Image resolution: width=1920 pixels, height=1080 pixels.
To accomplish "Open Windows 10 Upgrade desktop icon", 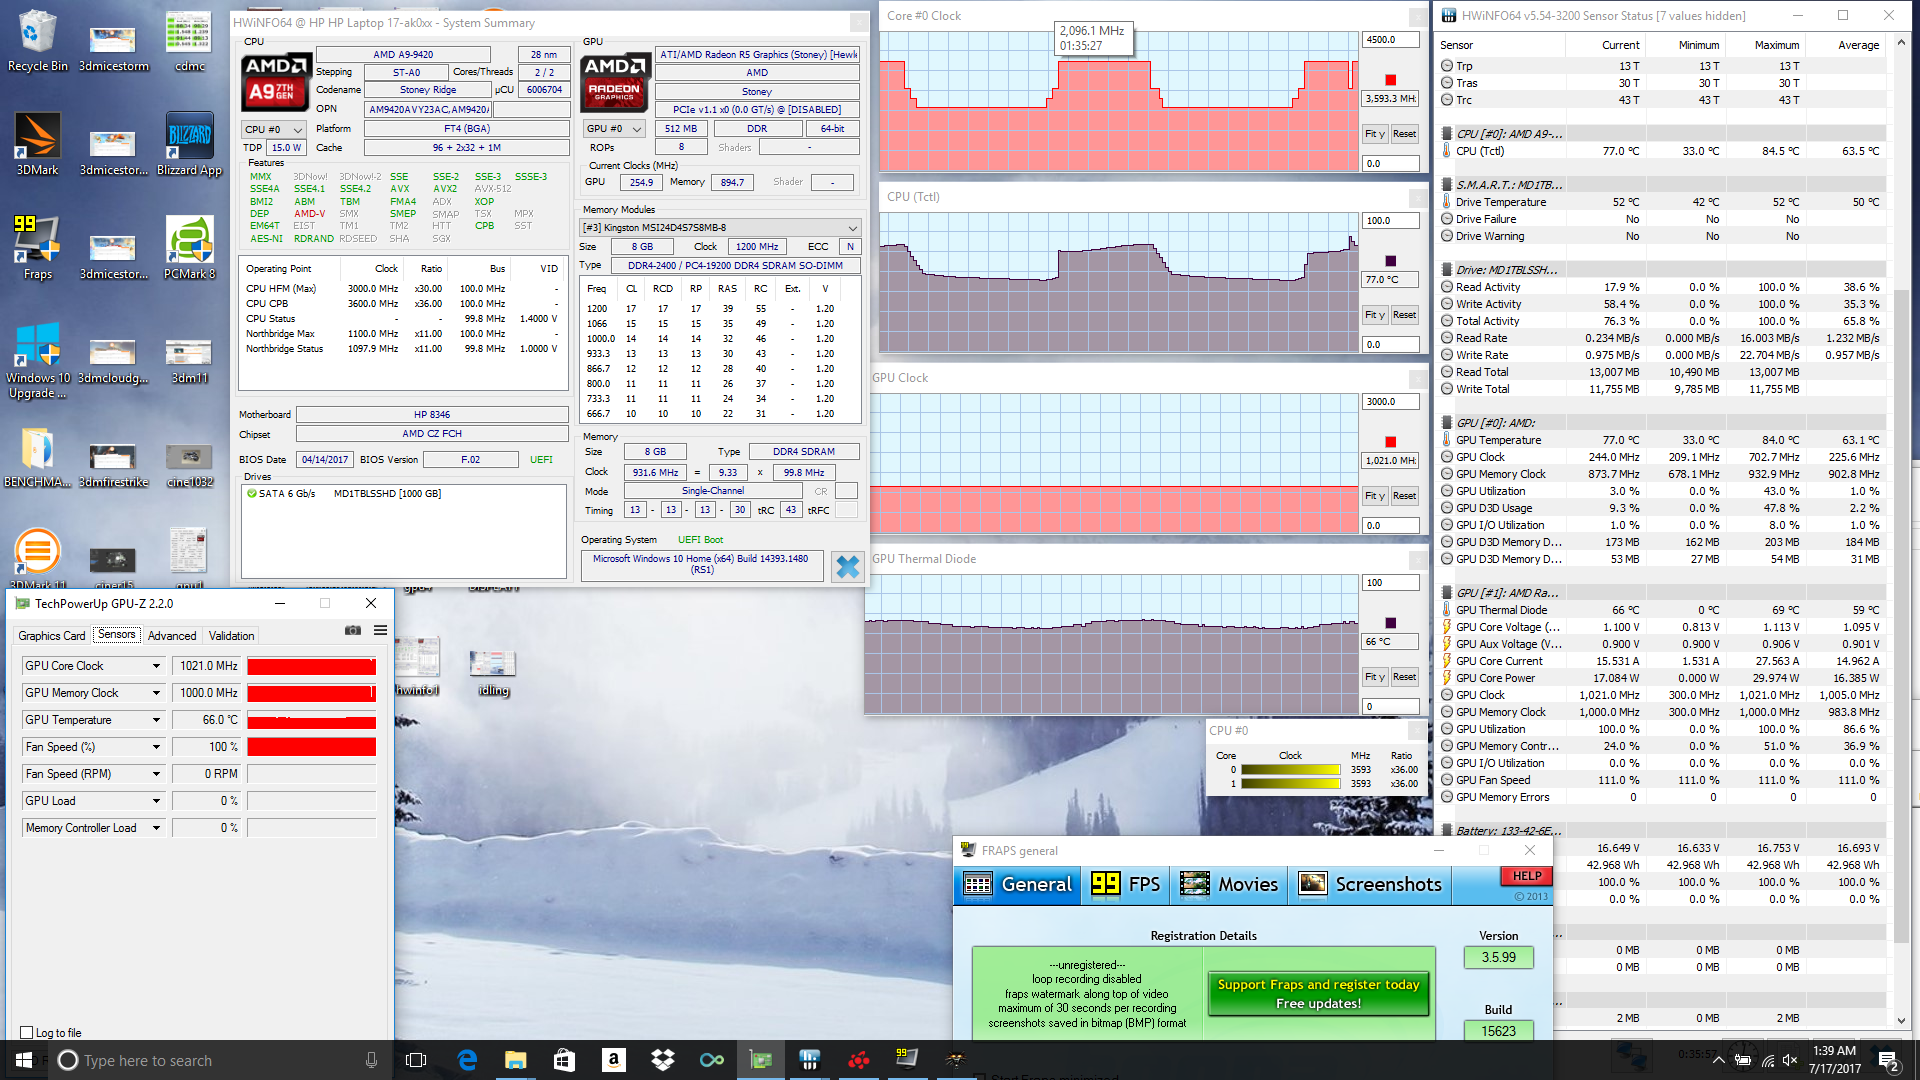I will [38, 360].
